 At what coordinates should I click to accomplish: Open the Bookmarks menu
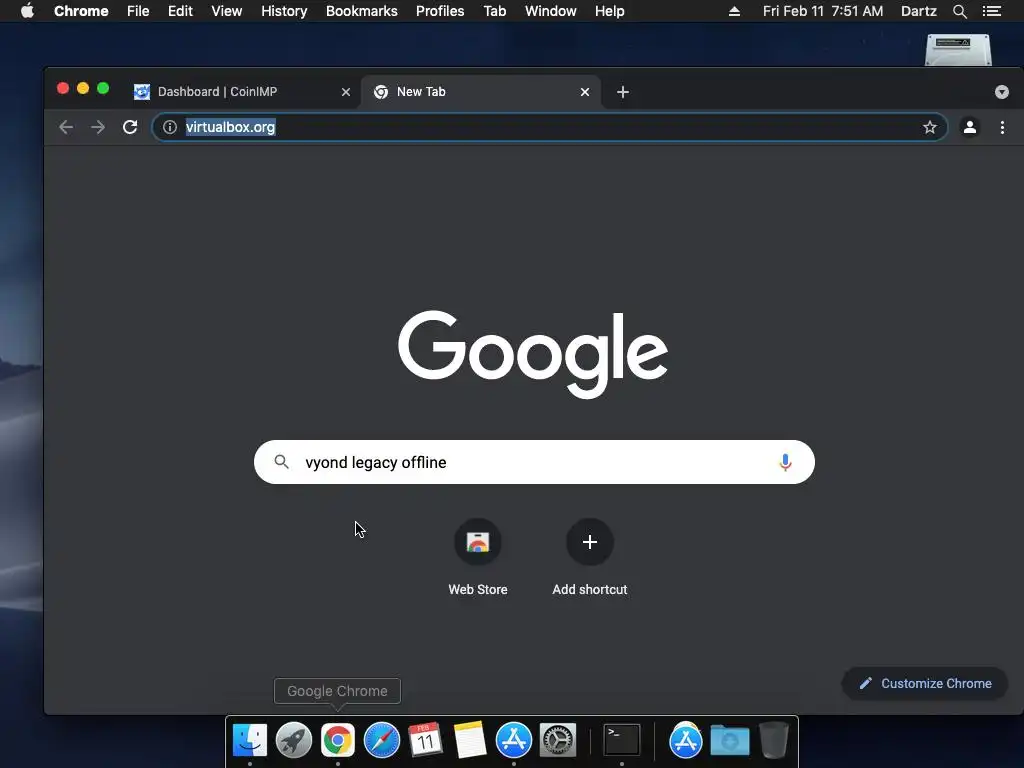point(362,11)
